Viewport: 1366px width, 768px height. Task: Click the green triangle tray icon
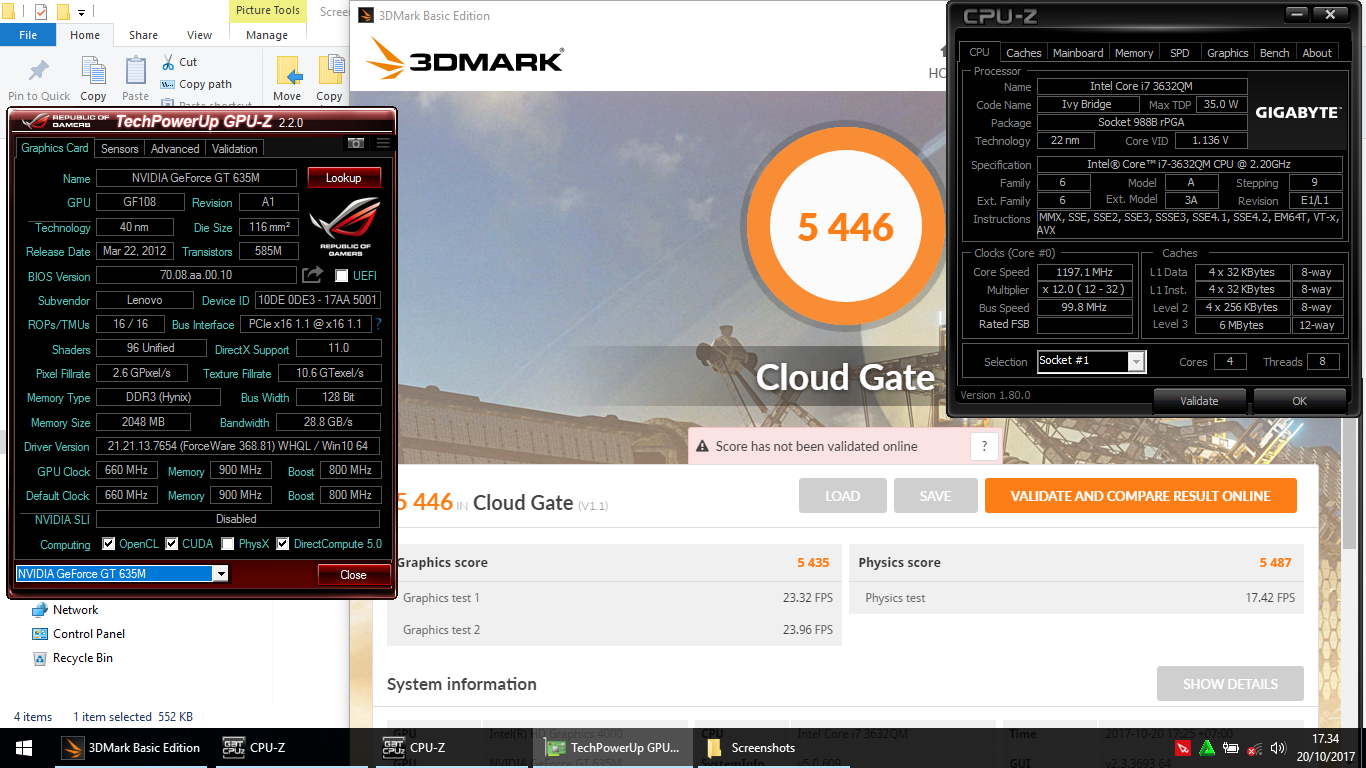[1207, 747]
